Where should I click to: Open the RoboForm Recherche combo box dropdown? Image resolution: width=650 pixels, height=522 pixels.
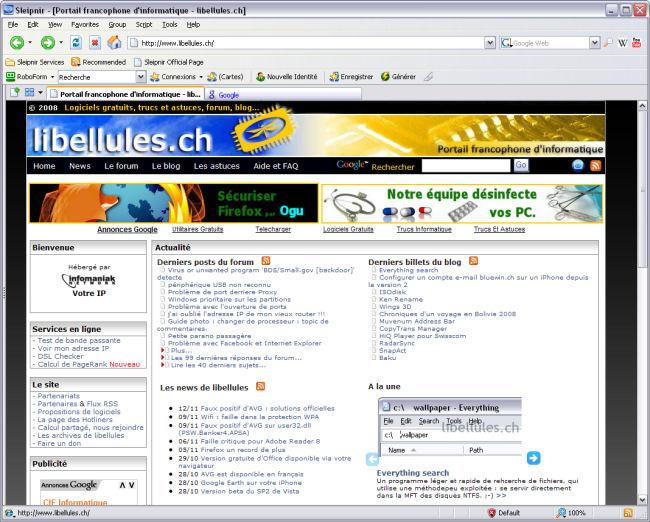(141, 77)
